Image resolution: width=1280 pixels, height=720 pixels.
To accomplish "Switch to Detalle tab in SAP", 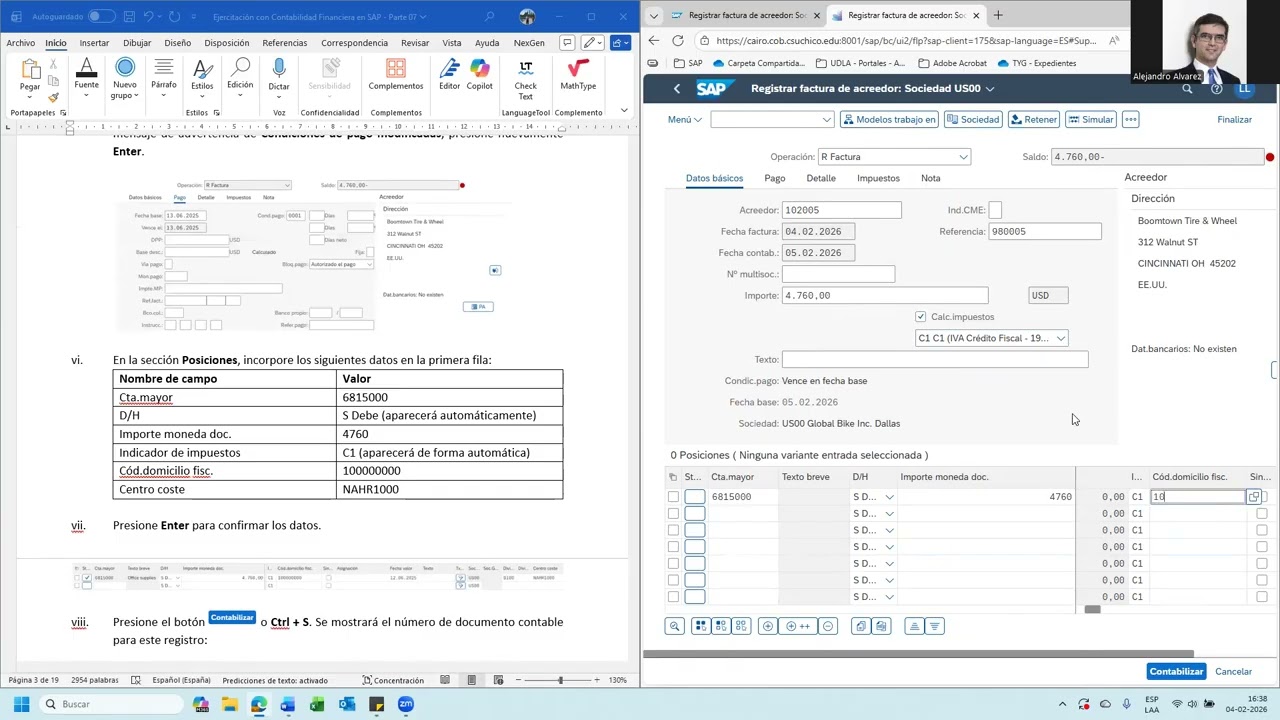I will tap(821, 178).
